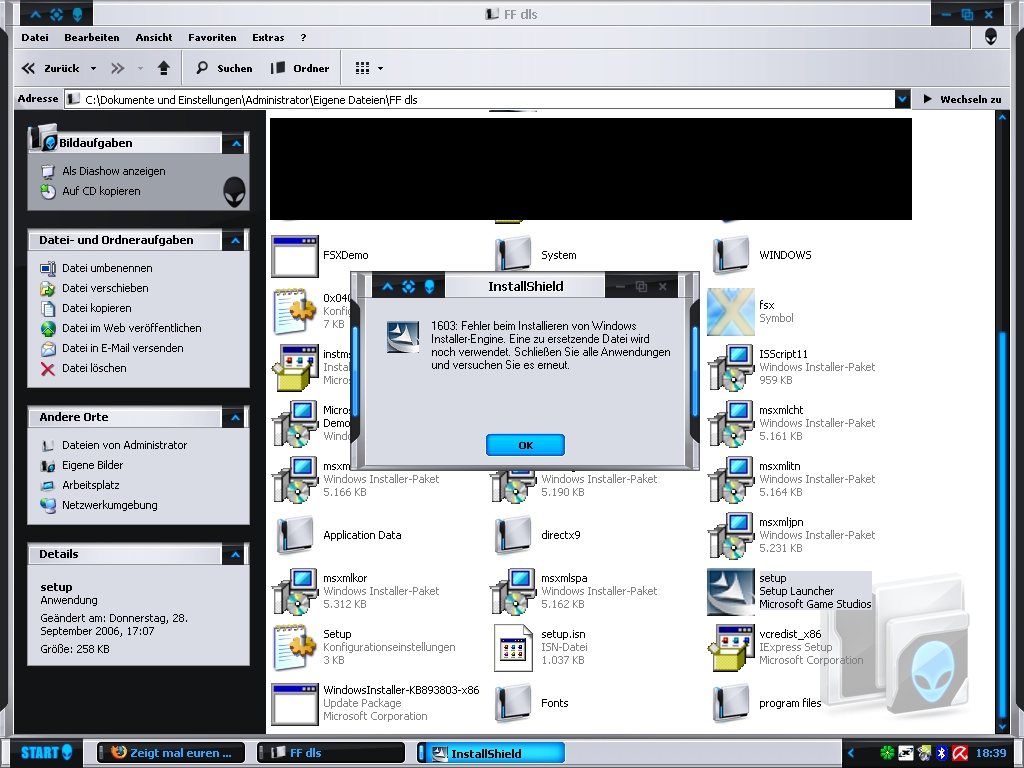Image resolution: width=1024 pixels, height=768 pixels.
Task: Collapse the Details panel
Action: coord(236,554)
